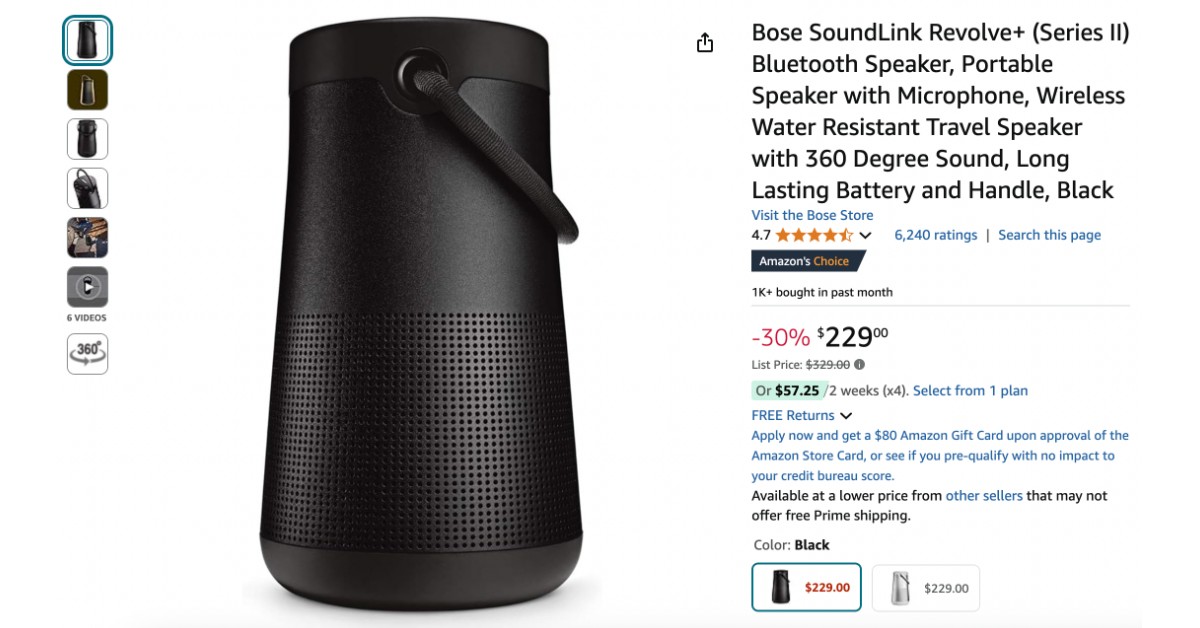
Task: Click the Search this page link
Action: click(1049, 235)
